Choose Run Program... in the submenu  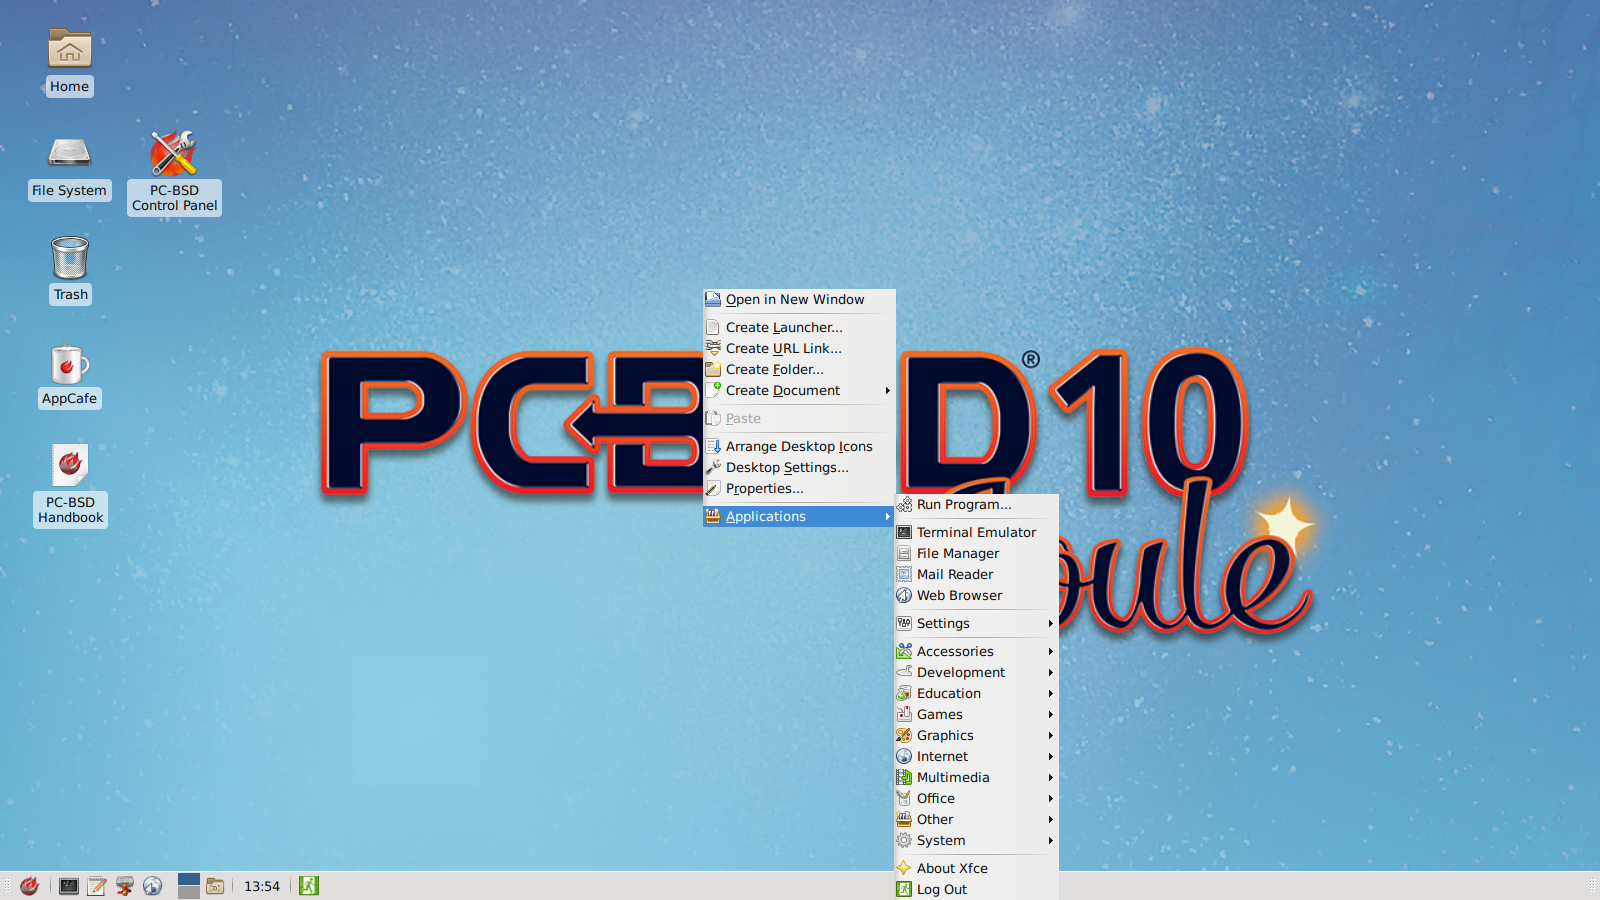pos(976,504)
